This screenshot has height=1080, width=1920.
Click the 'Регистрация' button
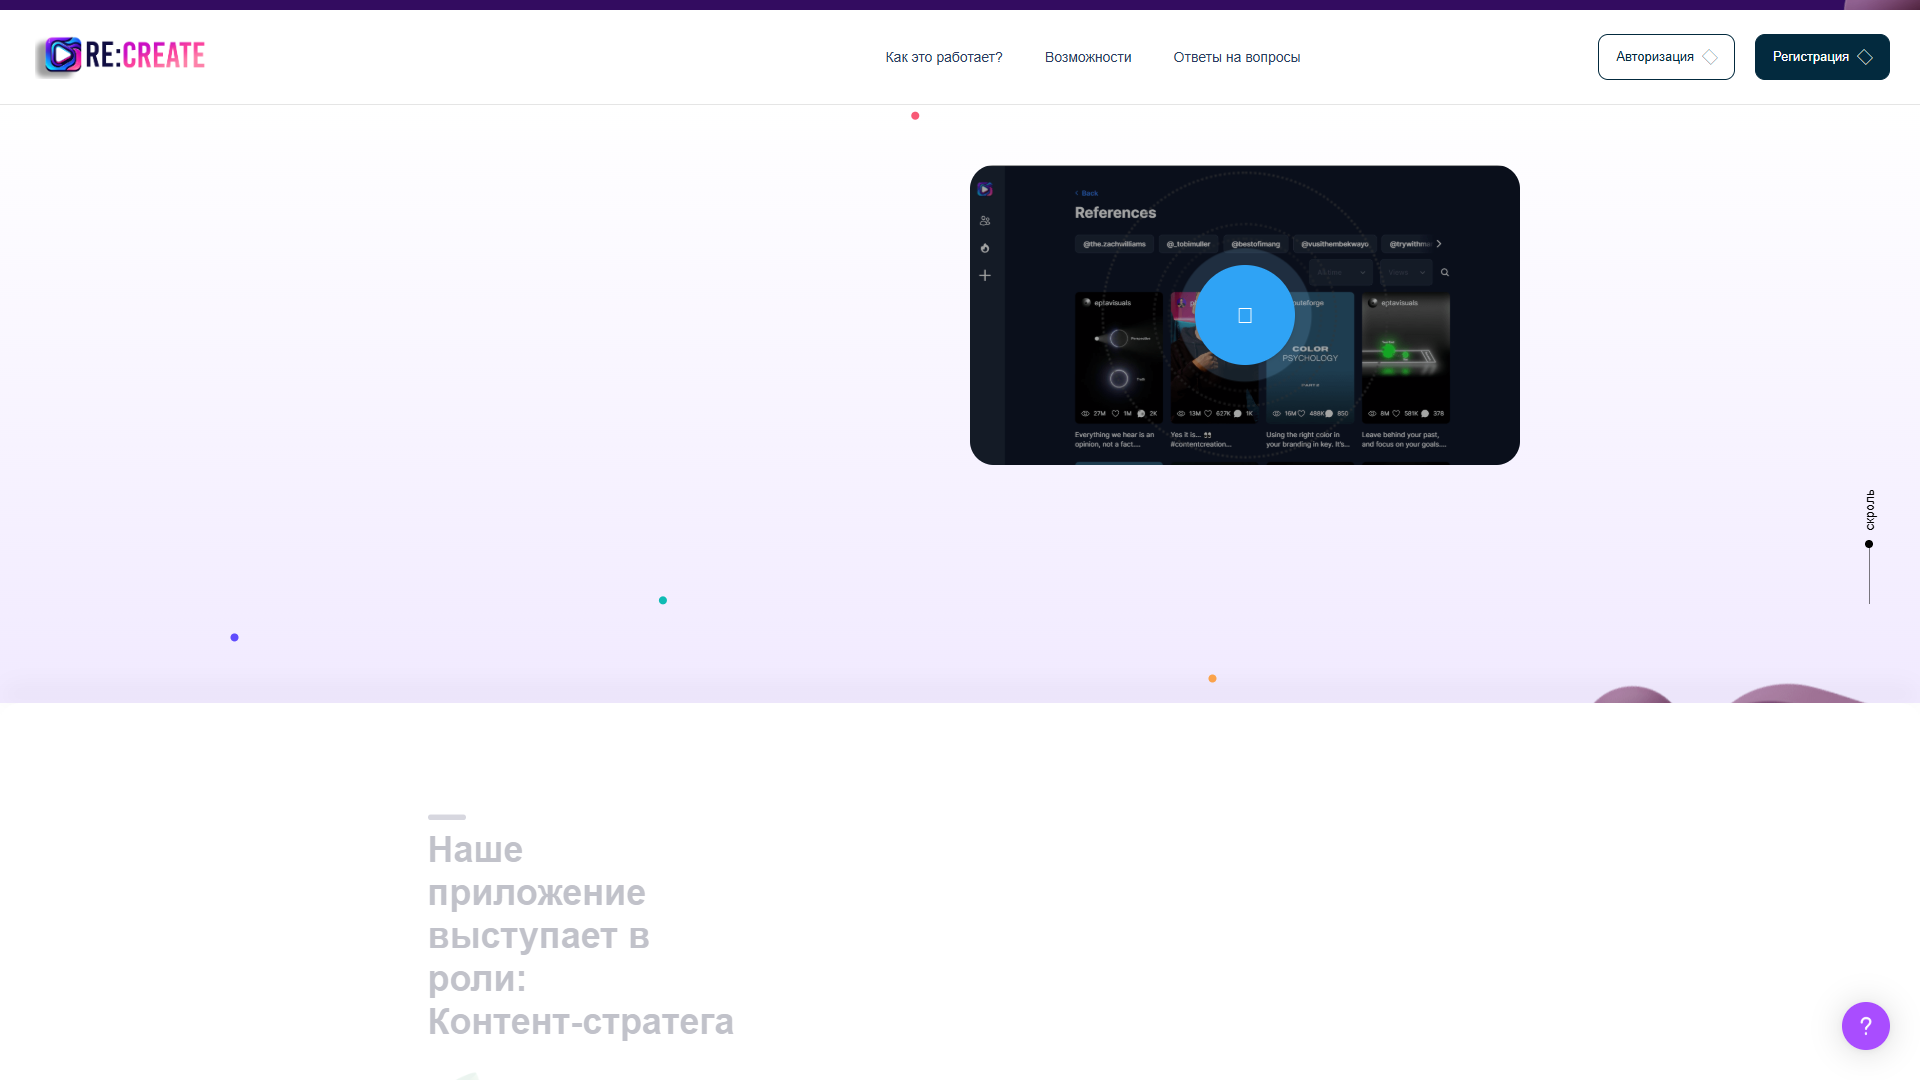click(x=1822, y=57)
